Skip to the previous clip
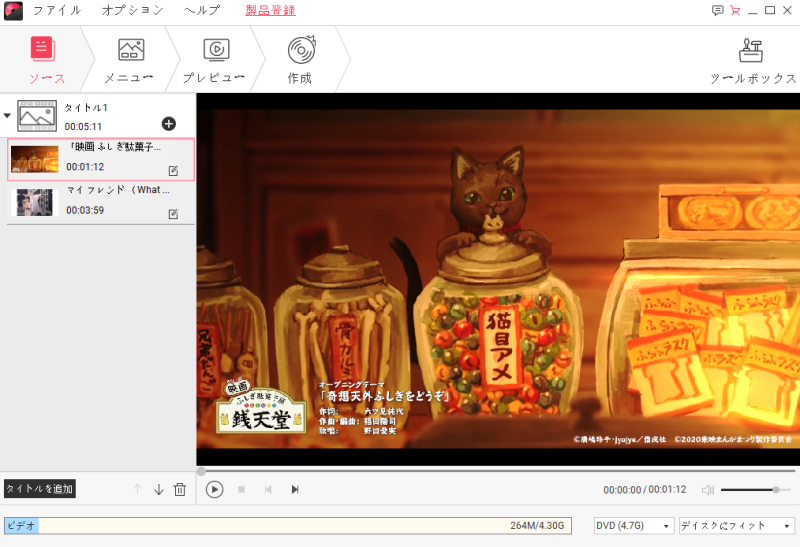The width and height of the screenshot is (800, 547). [x=268, y=490]
